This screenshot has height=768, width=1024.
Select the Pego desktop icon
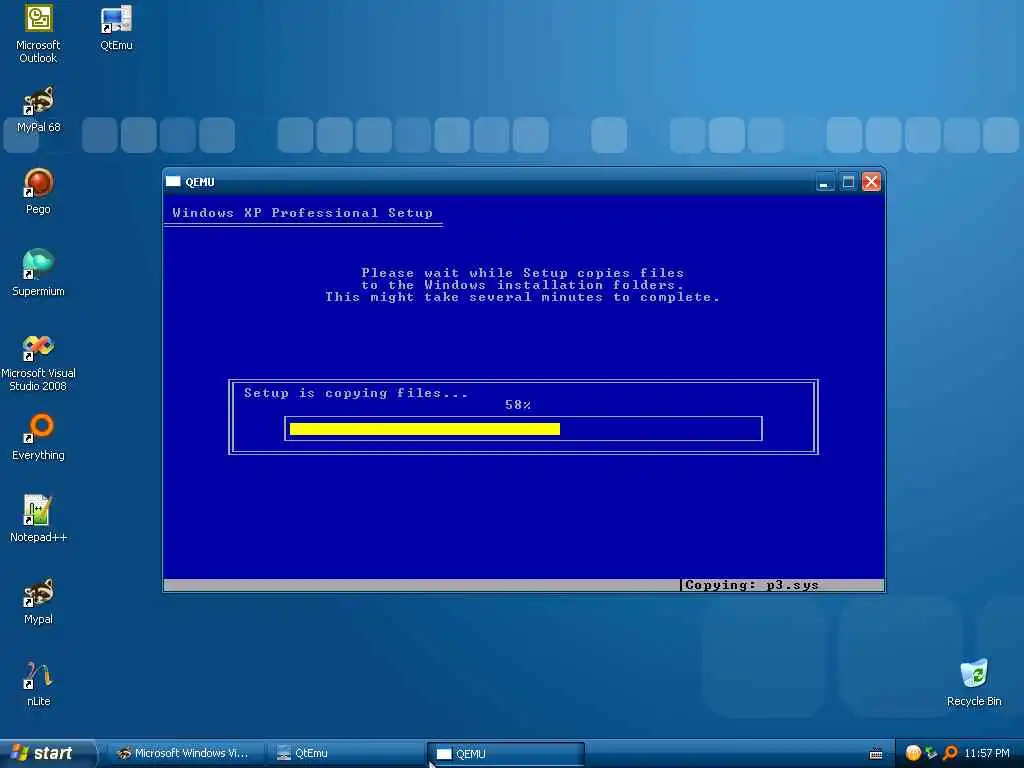pyautogui.click(x=38, y=191)
